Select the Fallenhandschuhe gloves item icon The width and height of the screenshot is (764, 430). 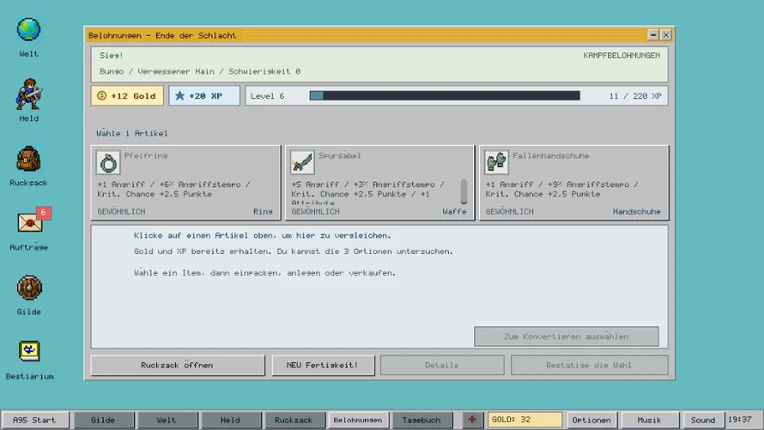click(496, 162)
